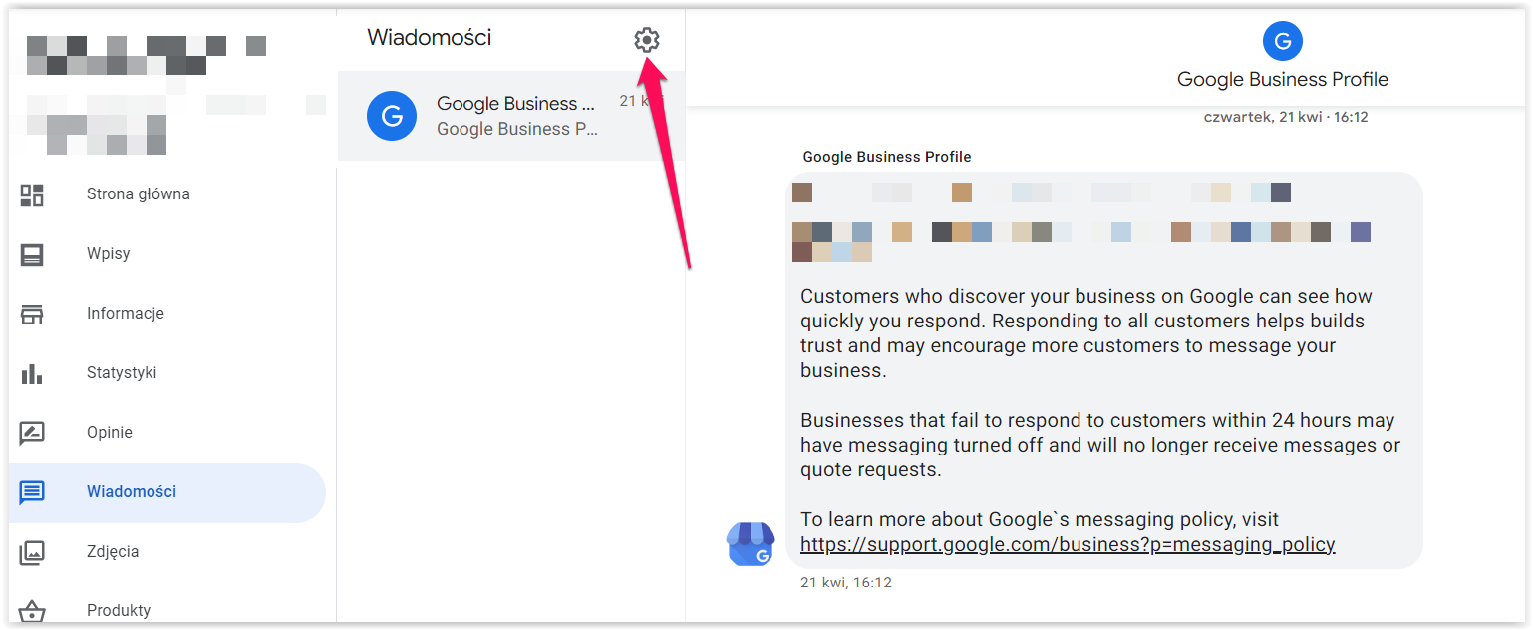Click the Wpisy posts icon
Image resolution: width=1533 pixels, height=630 pixels.
(32, 254)
